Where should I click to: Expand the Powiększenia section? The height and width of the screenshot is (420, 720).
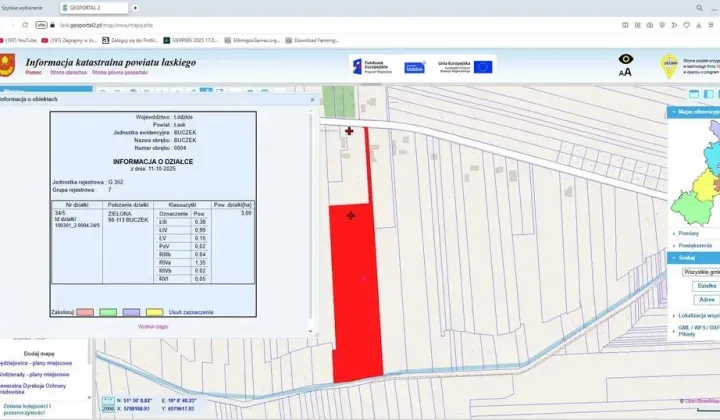point(696,245)
